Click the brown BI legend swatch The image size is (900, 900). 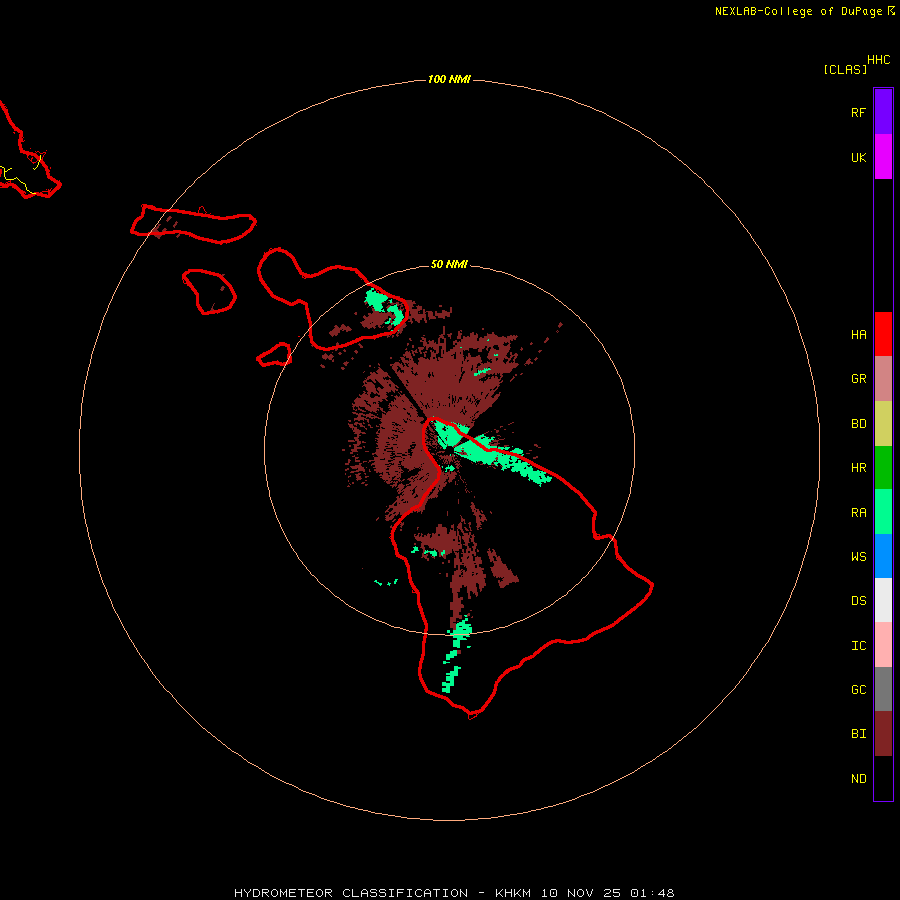tap(883, 734)
